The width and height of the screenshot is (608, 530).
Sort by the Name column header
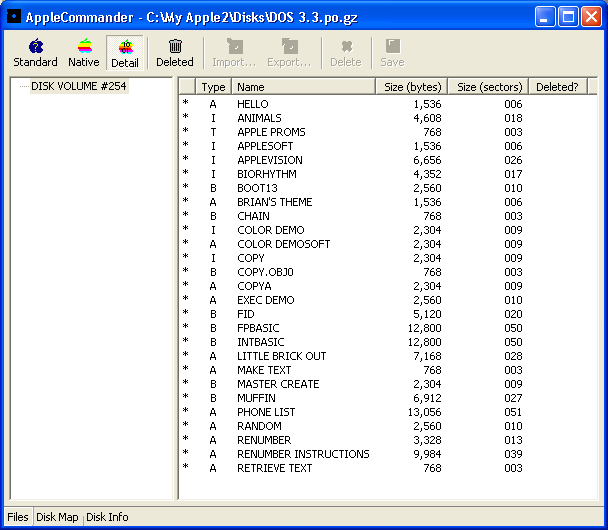point(304,87)
